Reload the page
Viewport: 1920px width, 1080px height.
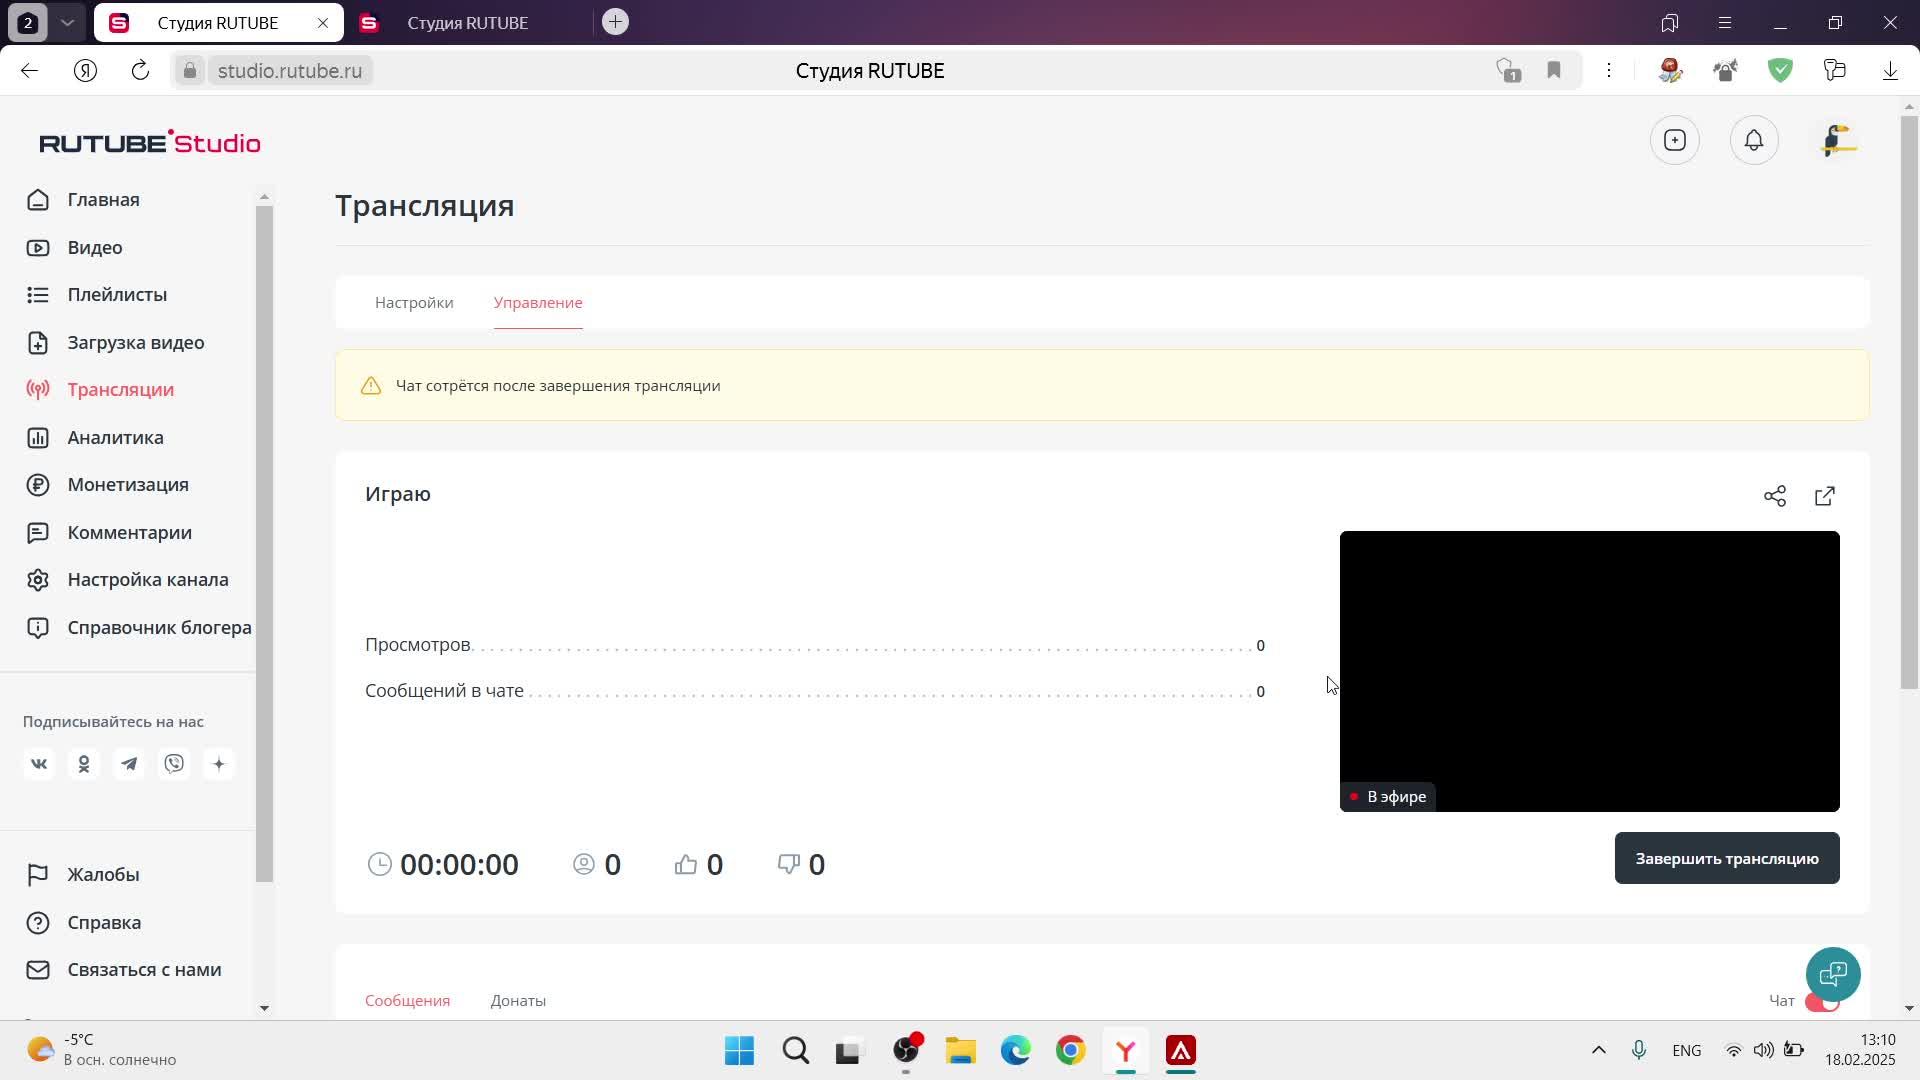coord(140,71)
